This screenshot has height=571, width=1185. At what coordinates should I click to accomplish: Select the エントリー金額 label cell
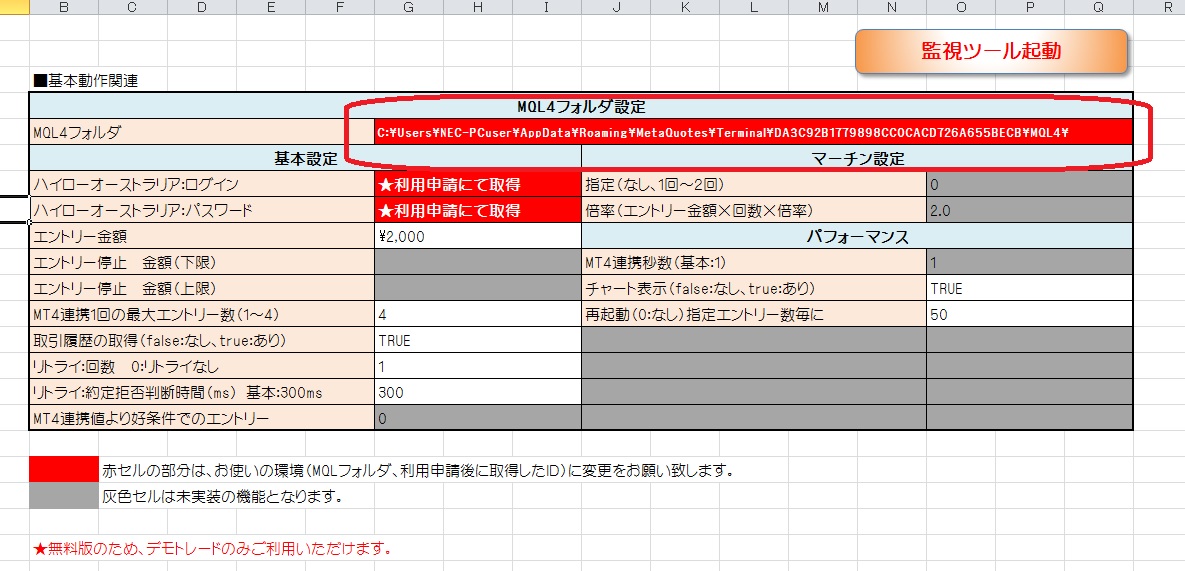click(202, 236)
